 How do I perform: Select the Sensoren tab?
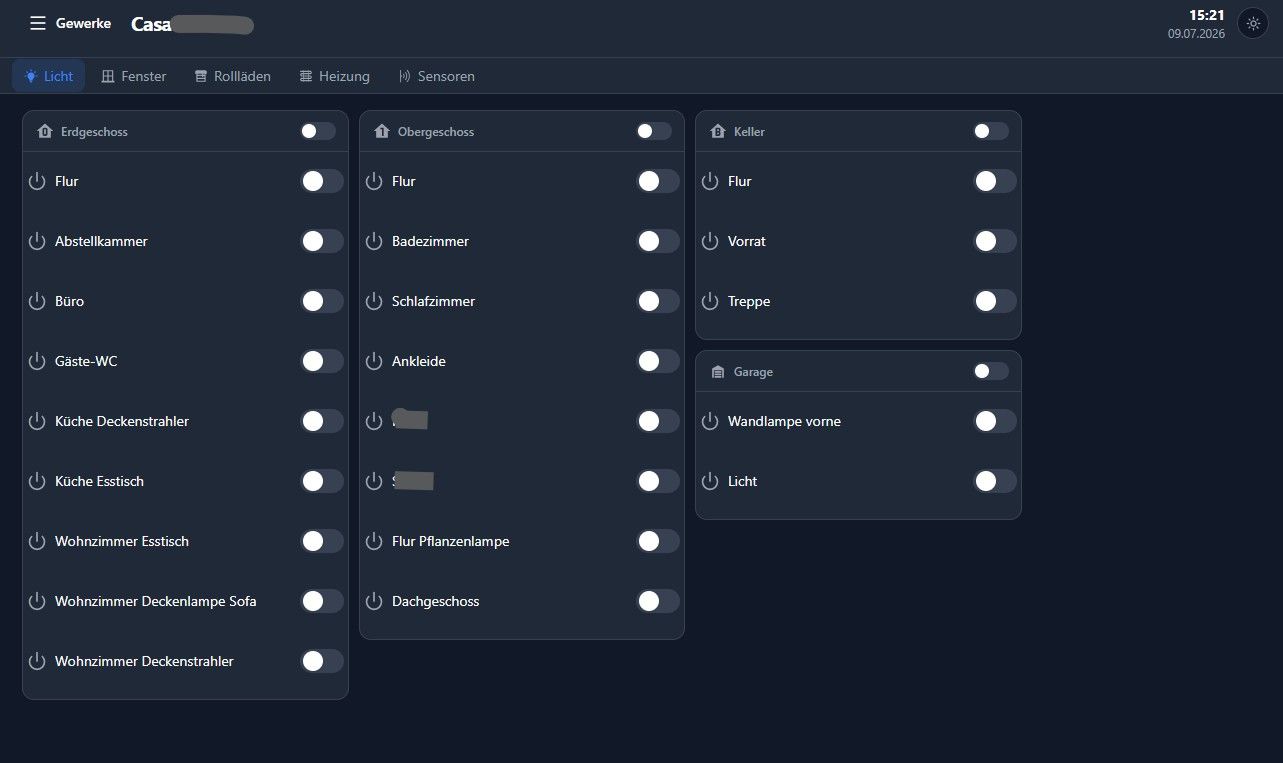tap(436, 76)
